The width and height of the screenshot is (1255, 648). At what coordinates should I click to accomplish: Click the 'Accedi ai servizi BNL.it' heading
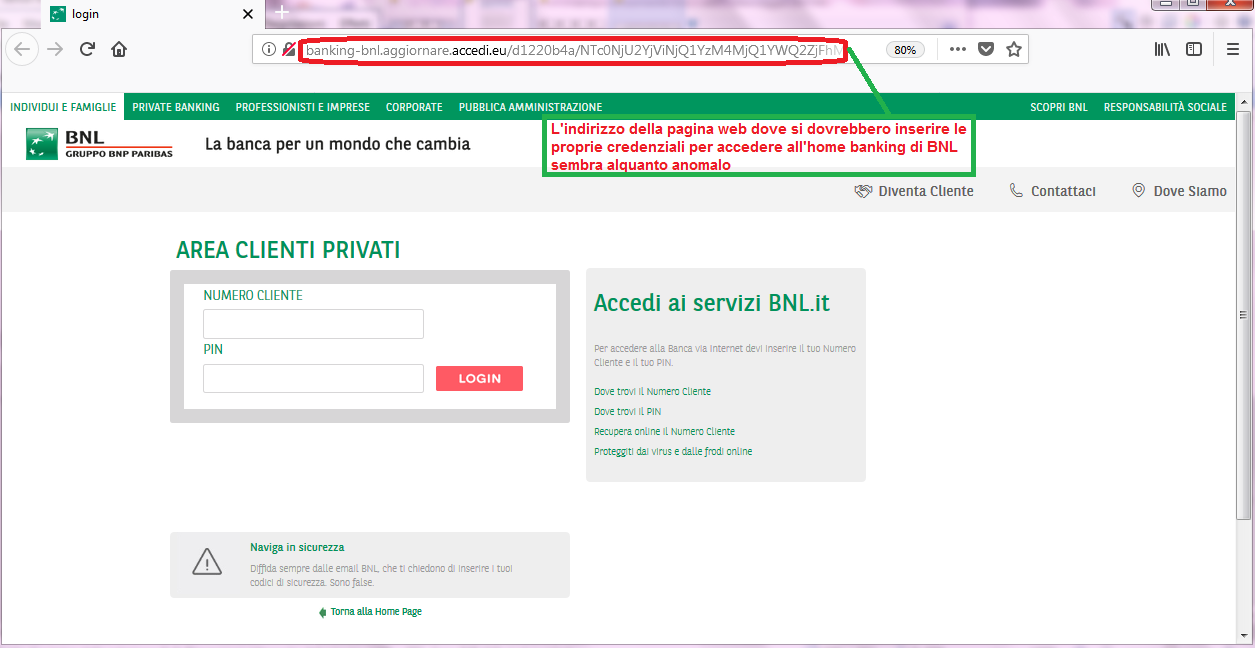pyautogui.click(x=712, y=303)
